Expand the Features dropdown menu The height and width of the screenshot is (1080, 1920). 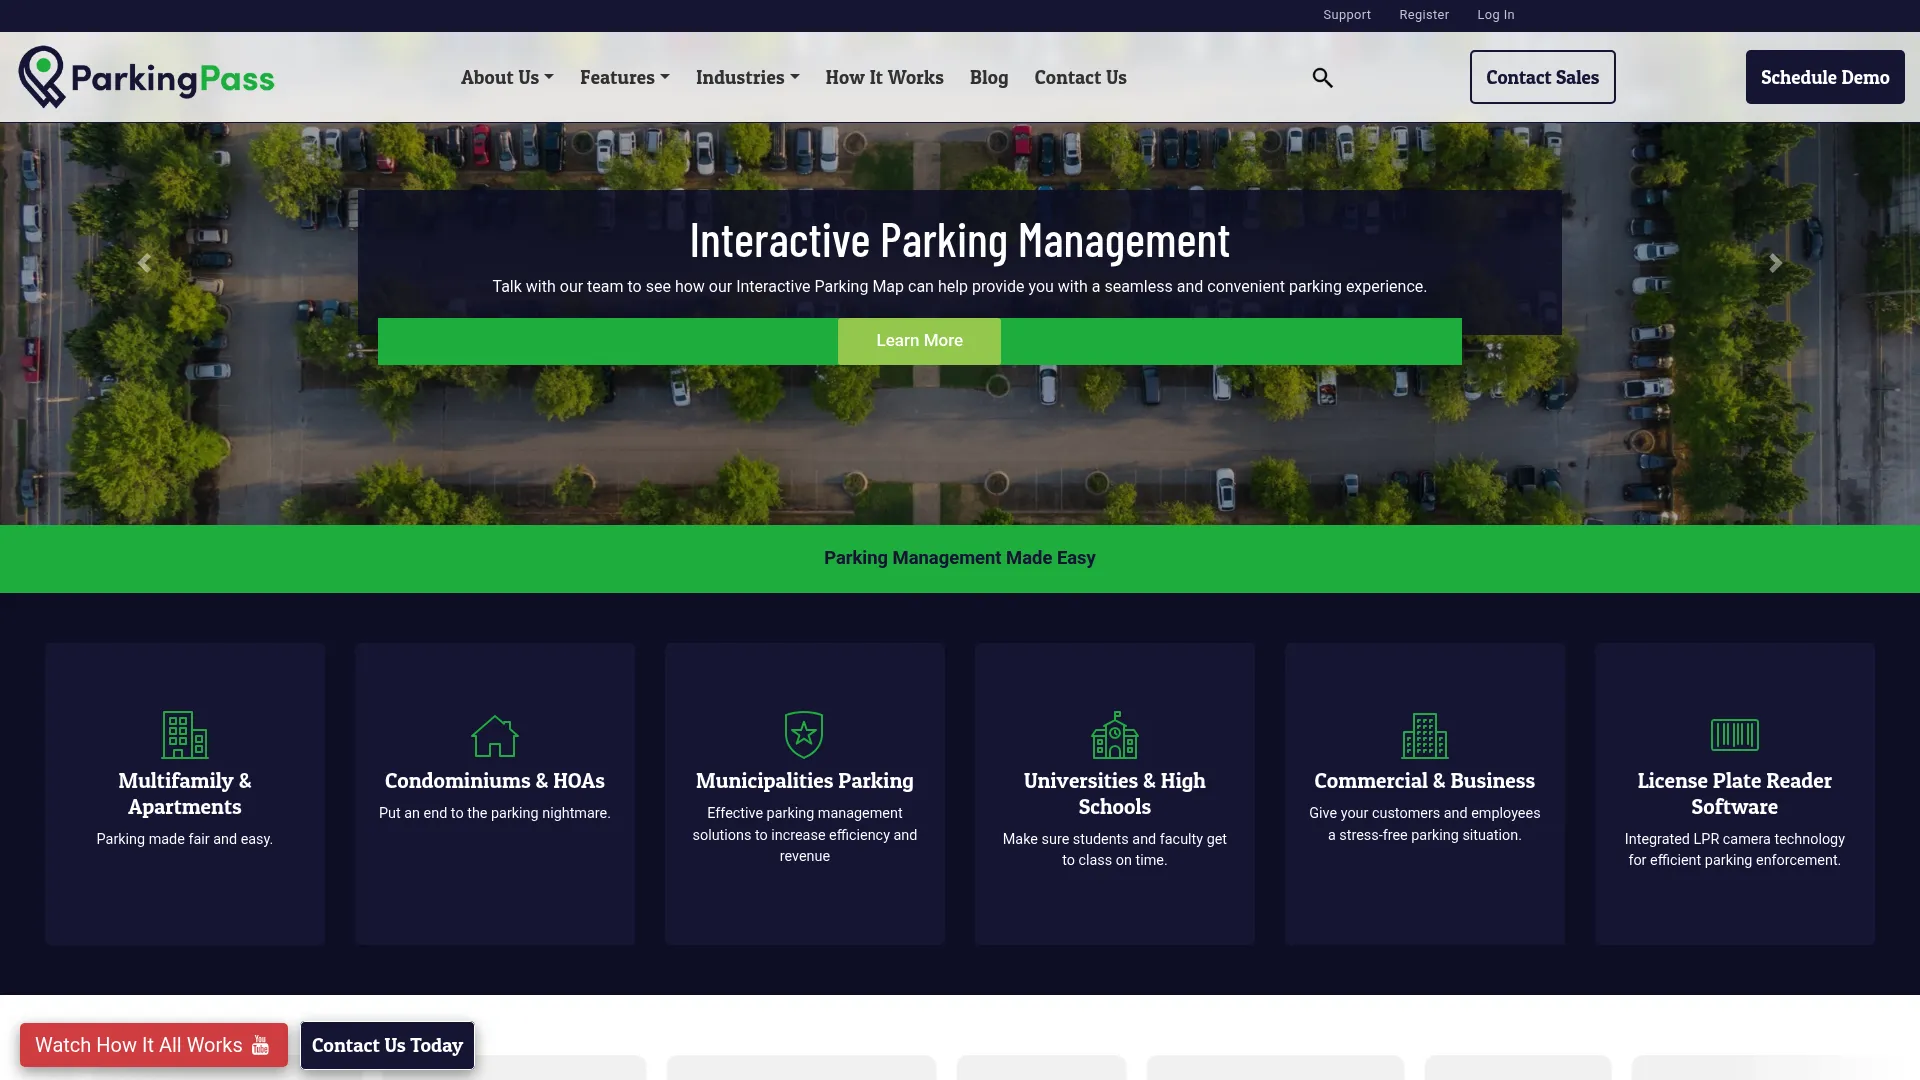click(x=625, y=77)
